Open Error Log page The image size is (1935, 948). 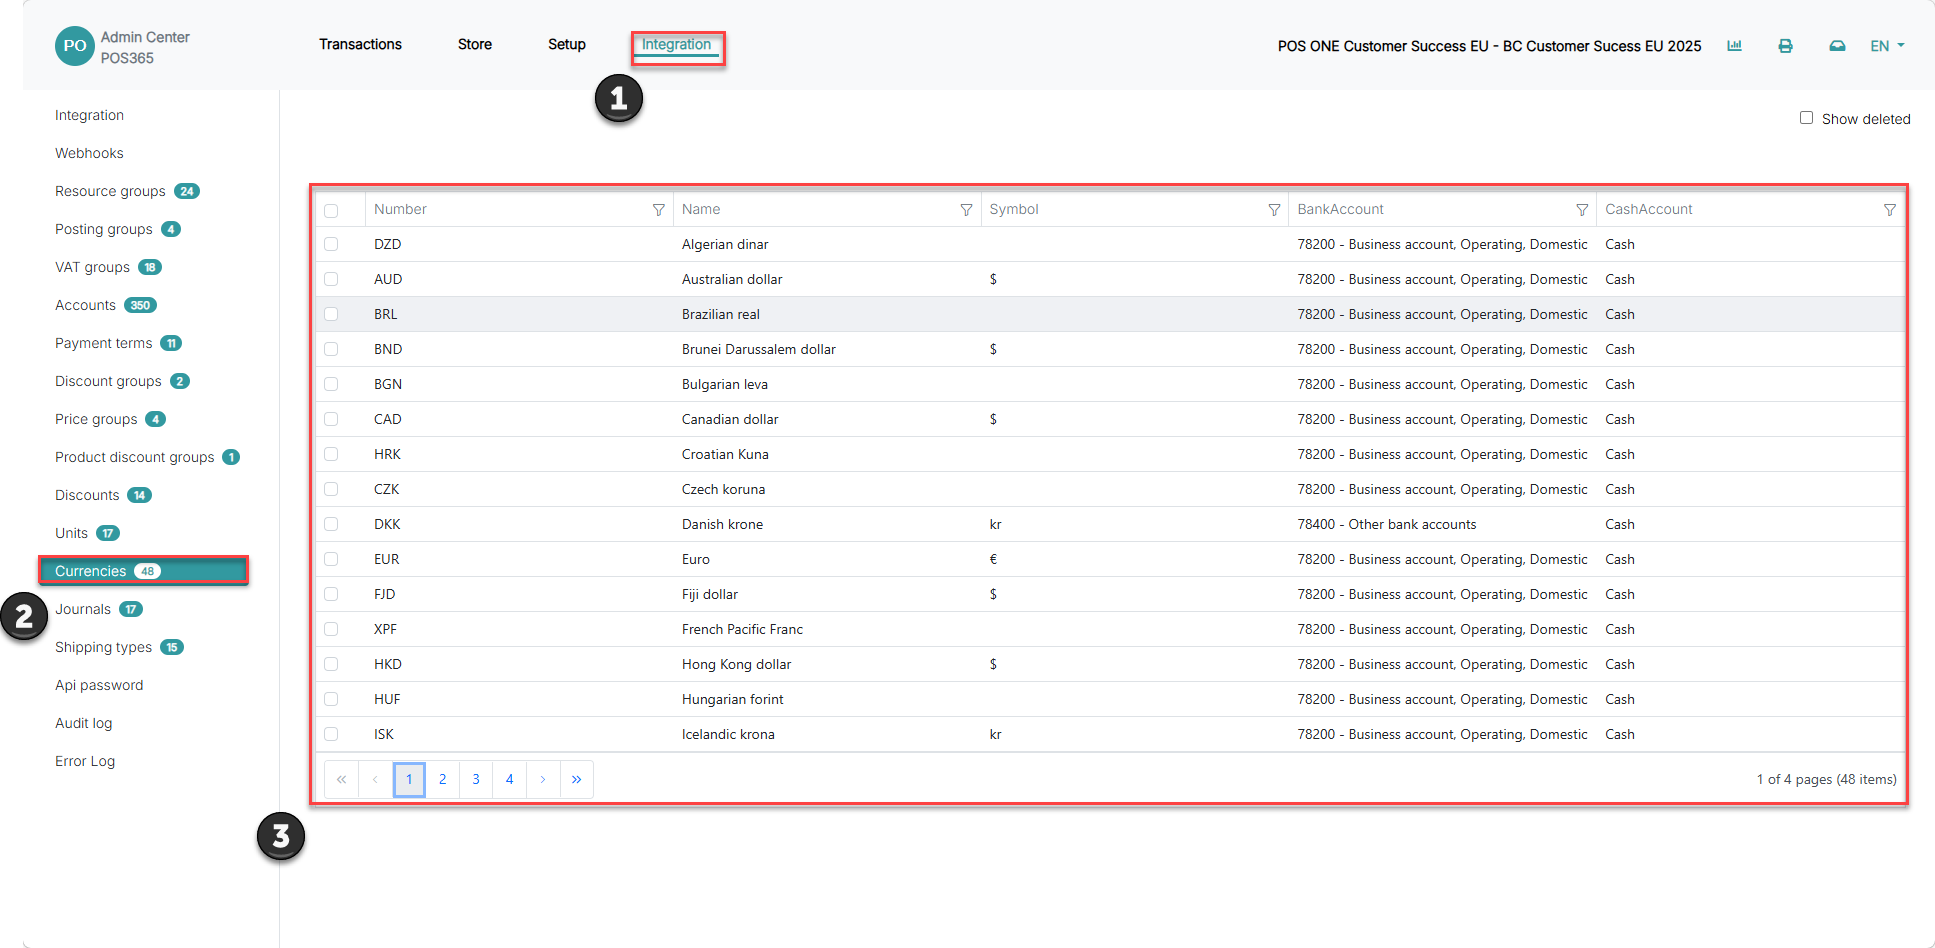pyautogui.click(x=85, y=761)
